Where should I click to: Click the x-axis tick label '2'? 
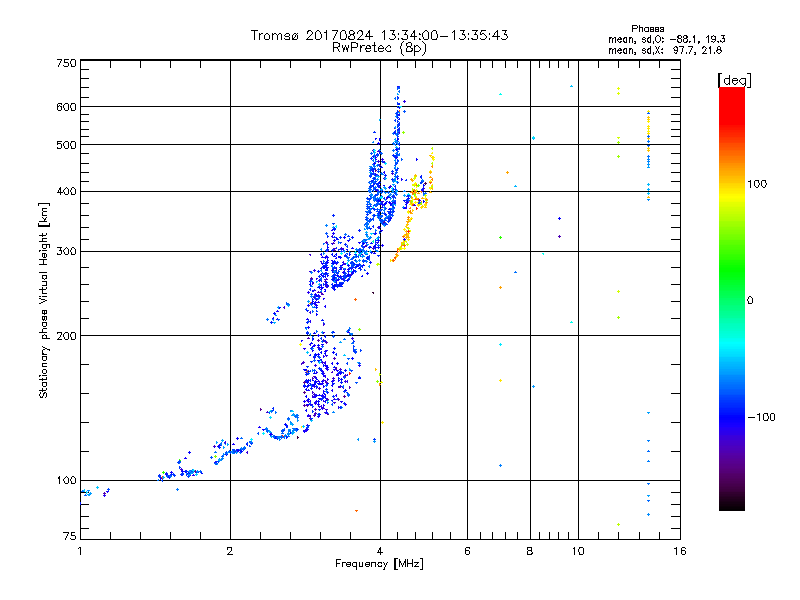tap(230, 551)
